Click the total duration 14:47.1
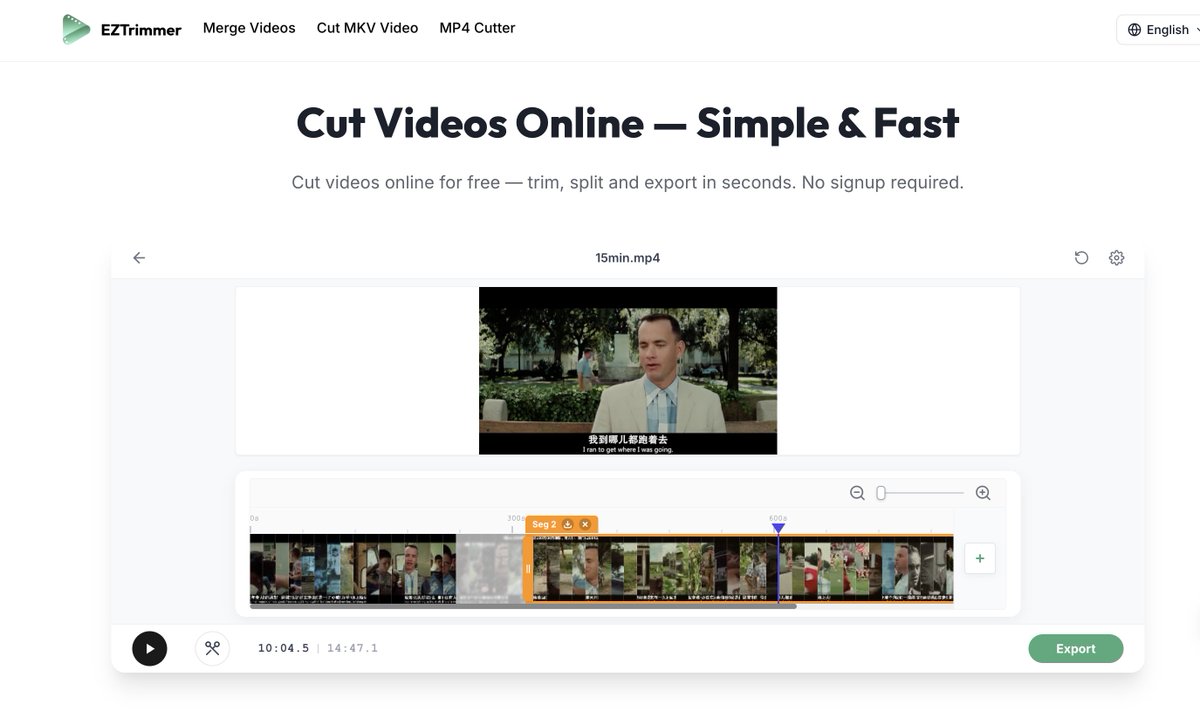The width and height of the screenshot is (1200, 718). click(353, 648)
